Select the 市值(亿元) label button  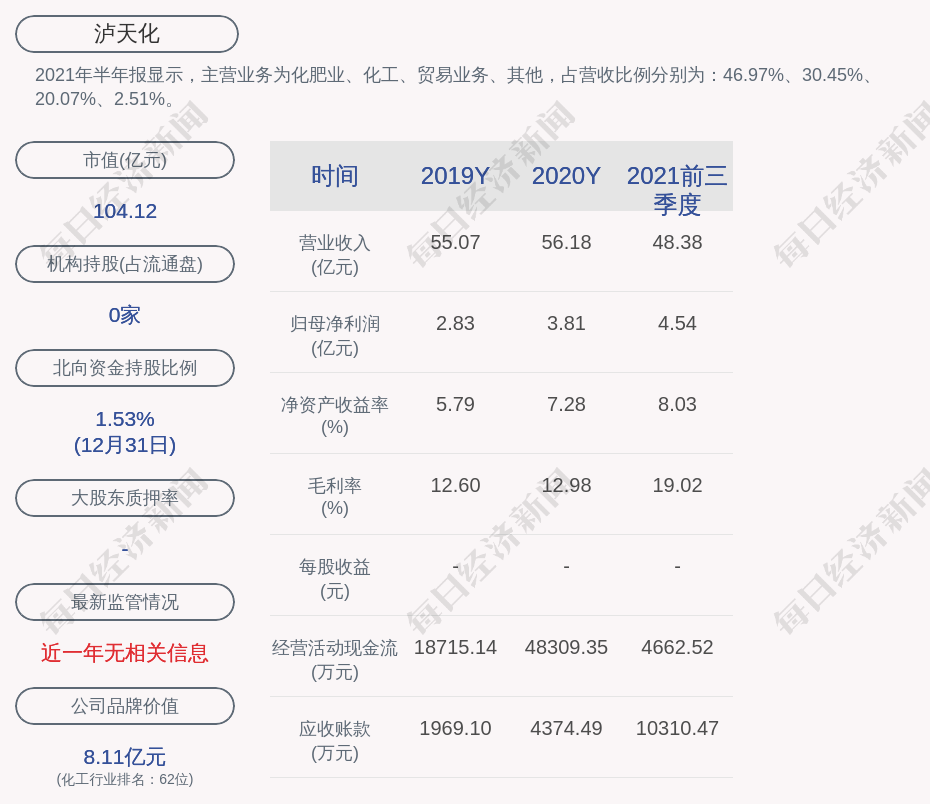(x=125, y=160)
